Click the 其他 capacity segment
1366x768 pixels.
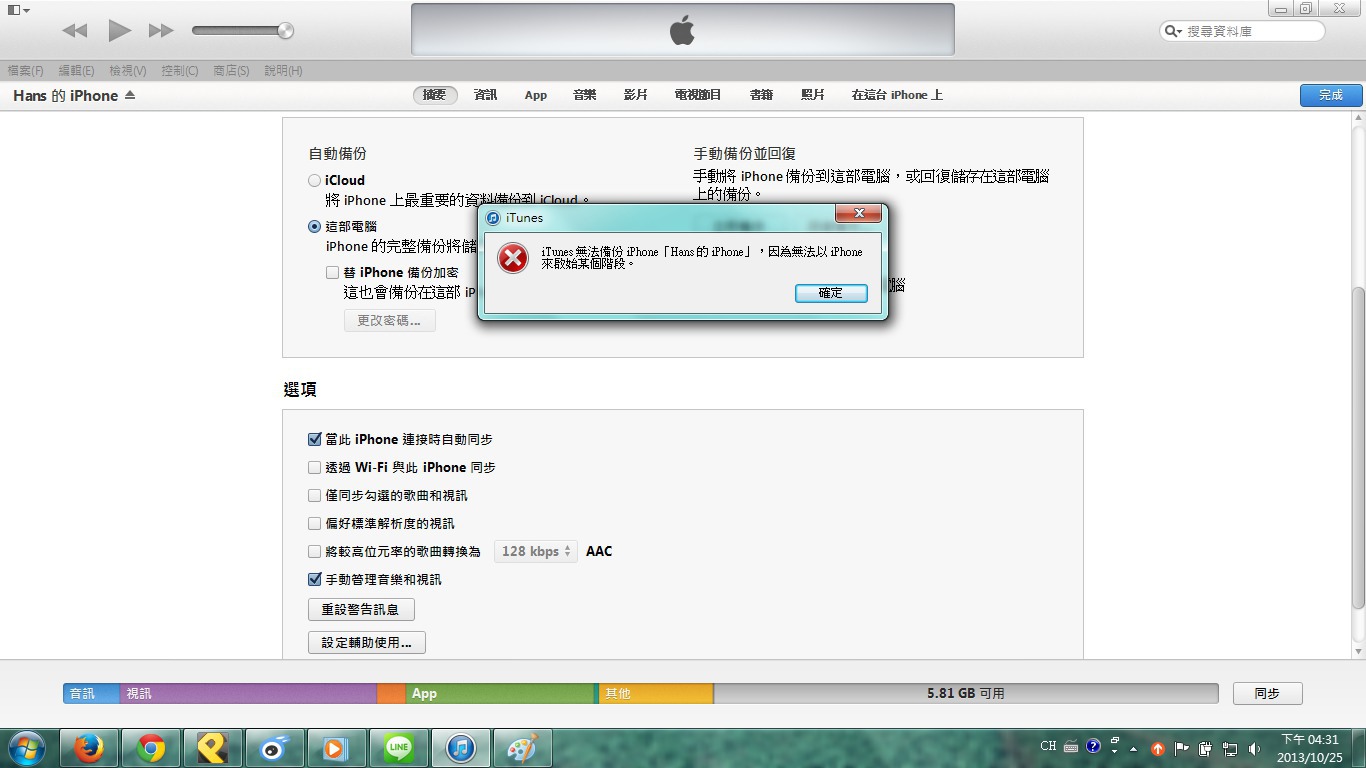(655, 693)
